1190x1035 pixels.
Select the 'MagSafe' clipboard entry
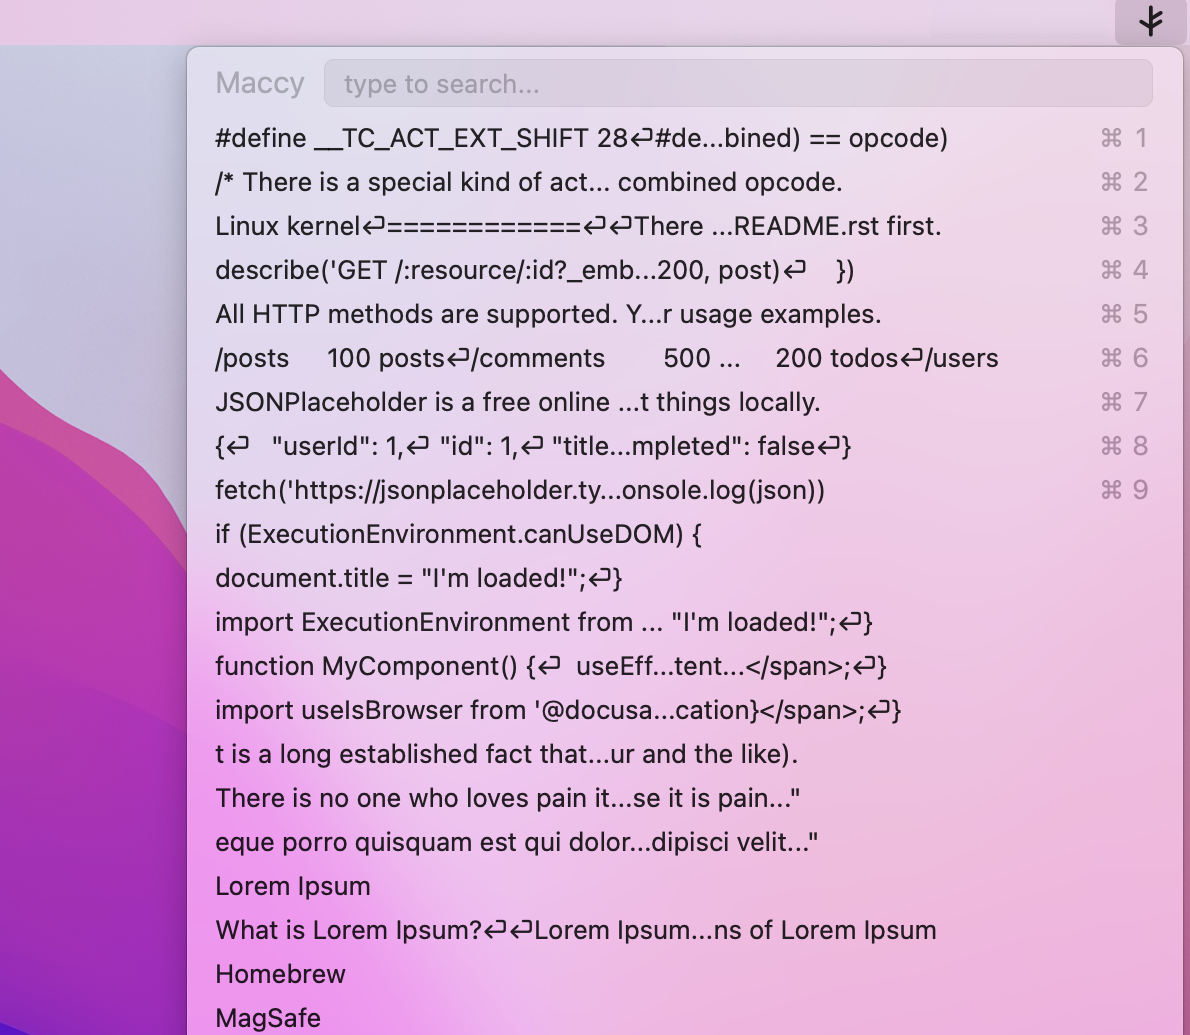(x=685, y=1017)
